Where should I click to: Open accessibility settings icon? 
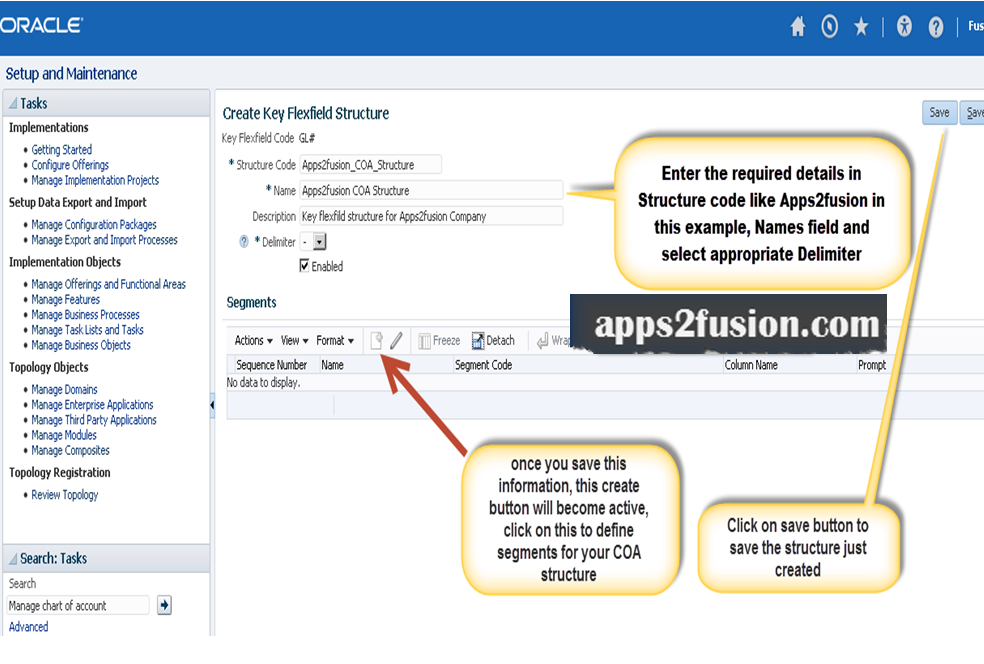pyautogui.click(x=904, y=26)
